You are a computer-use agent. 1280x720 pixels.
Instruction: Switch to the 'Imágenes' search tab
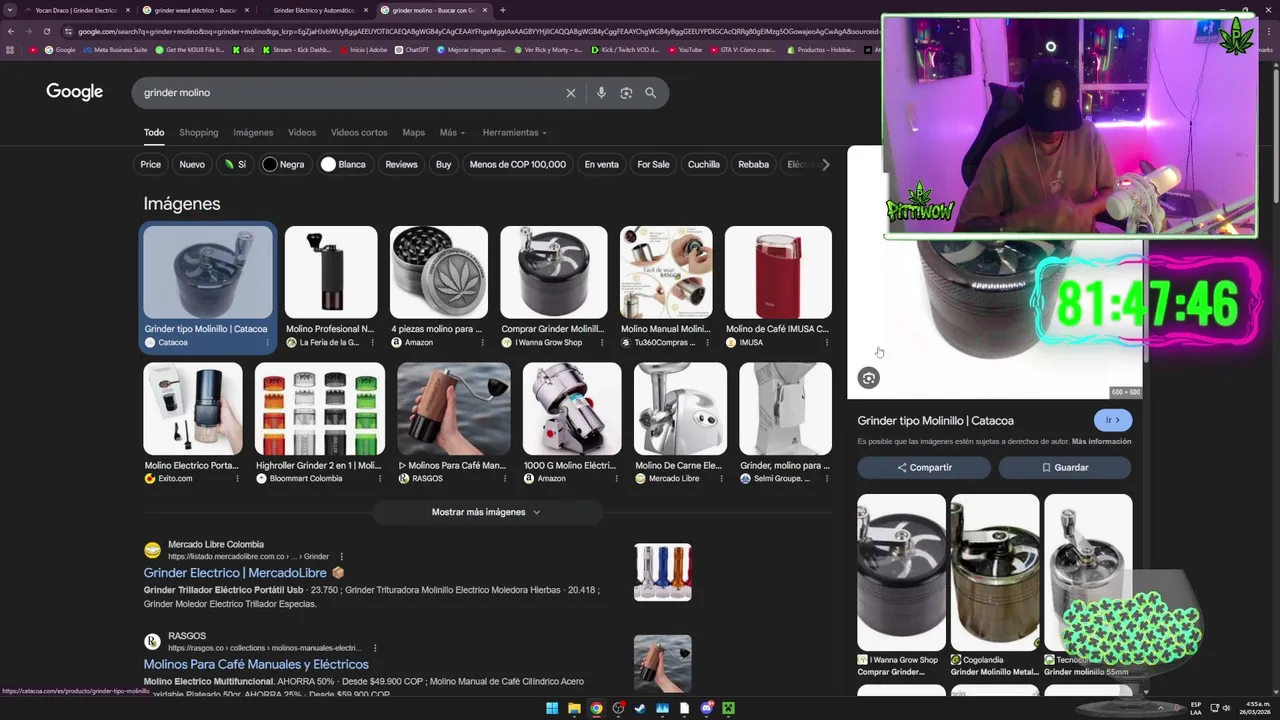pos(253,133)
